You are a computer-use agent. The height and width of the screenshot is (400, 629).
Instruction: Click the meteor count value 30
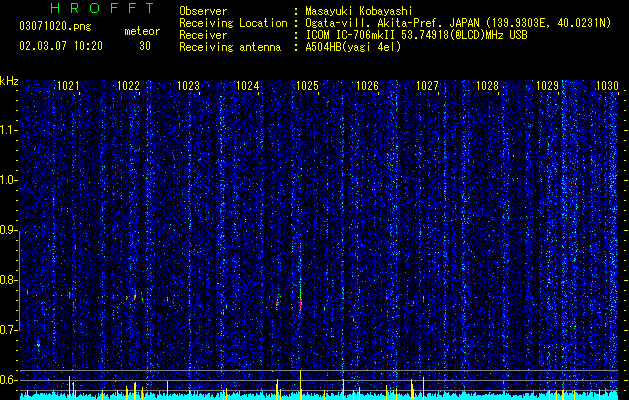(x=145, y=46)
